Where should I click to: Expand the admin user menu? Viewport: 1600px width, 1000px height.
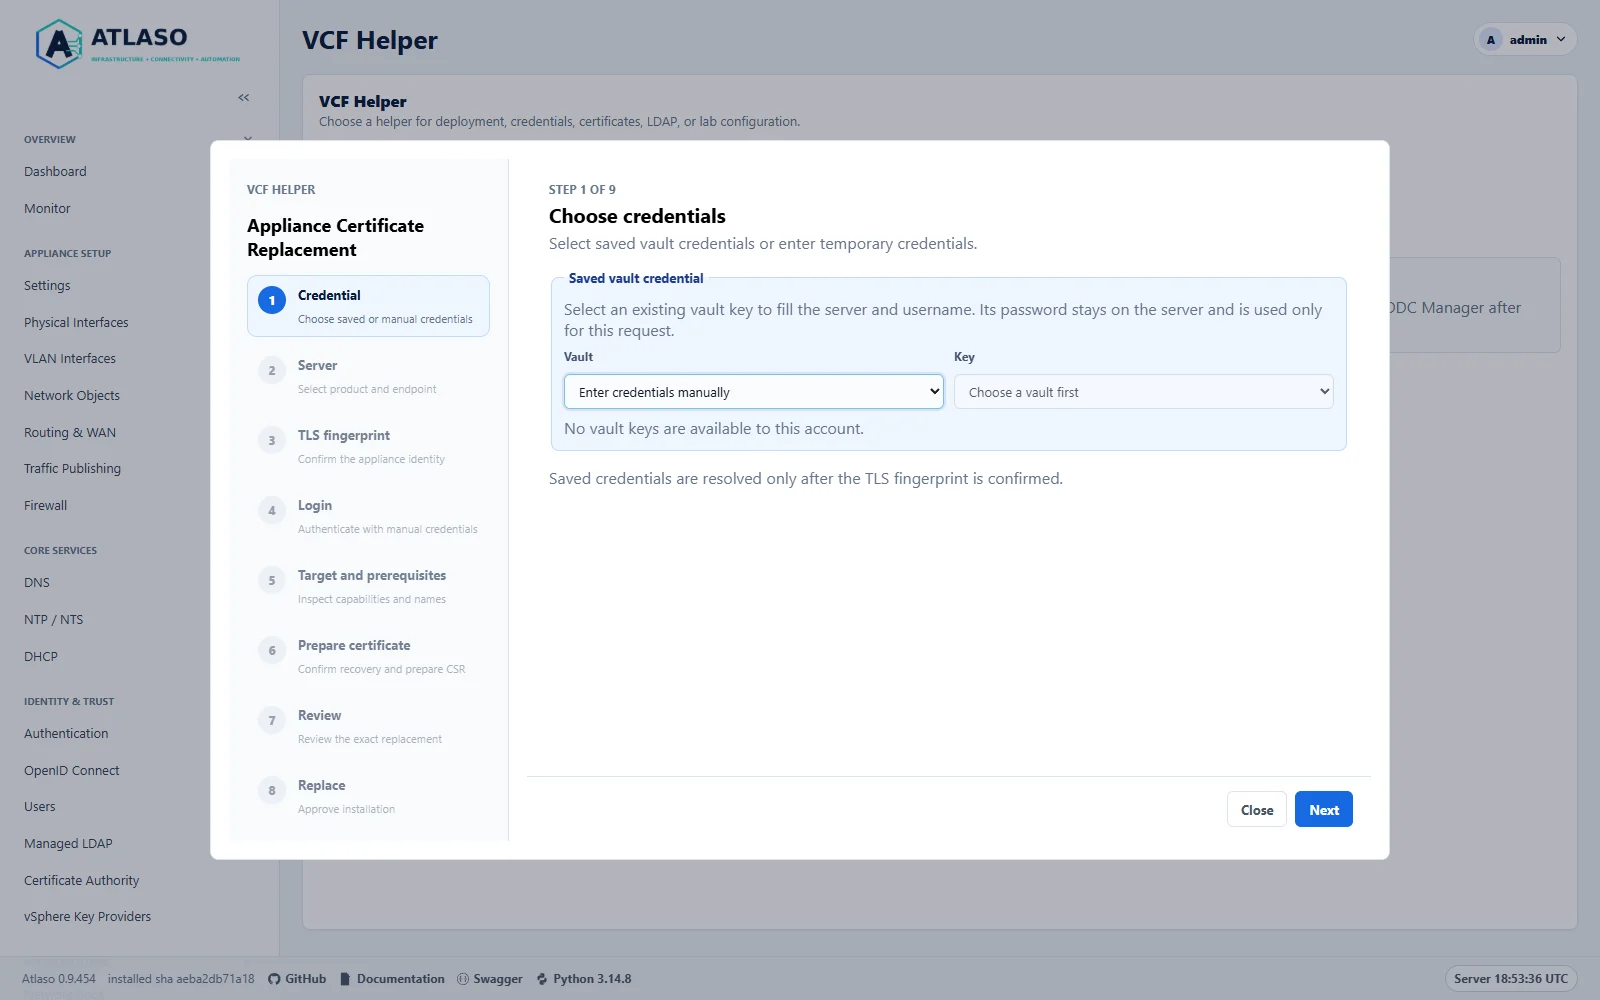click(x=1526, y=40)
